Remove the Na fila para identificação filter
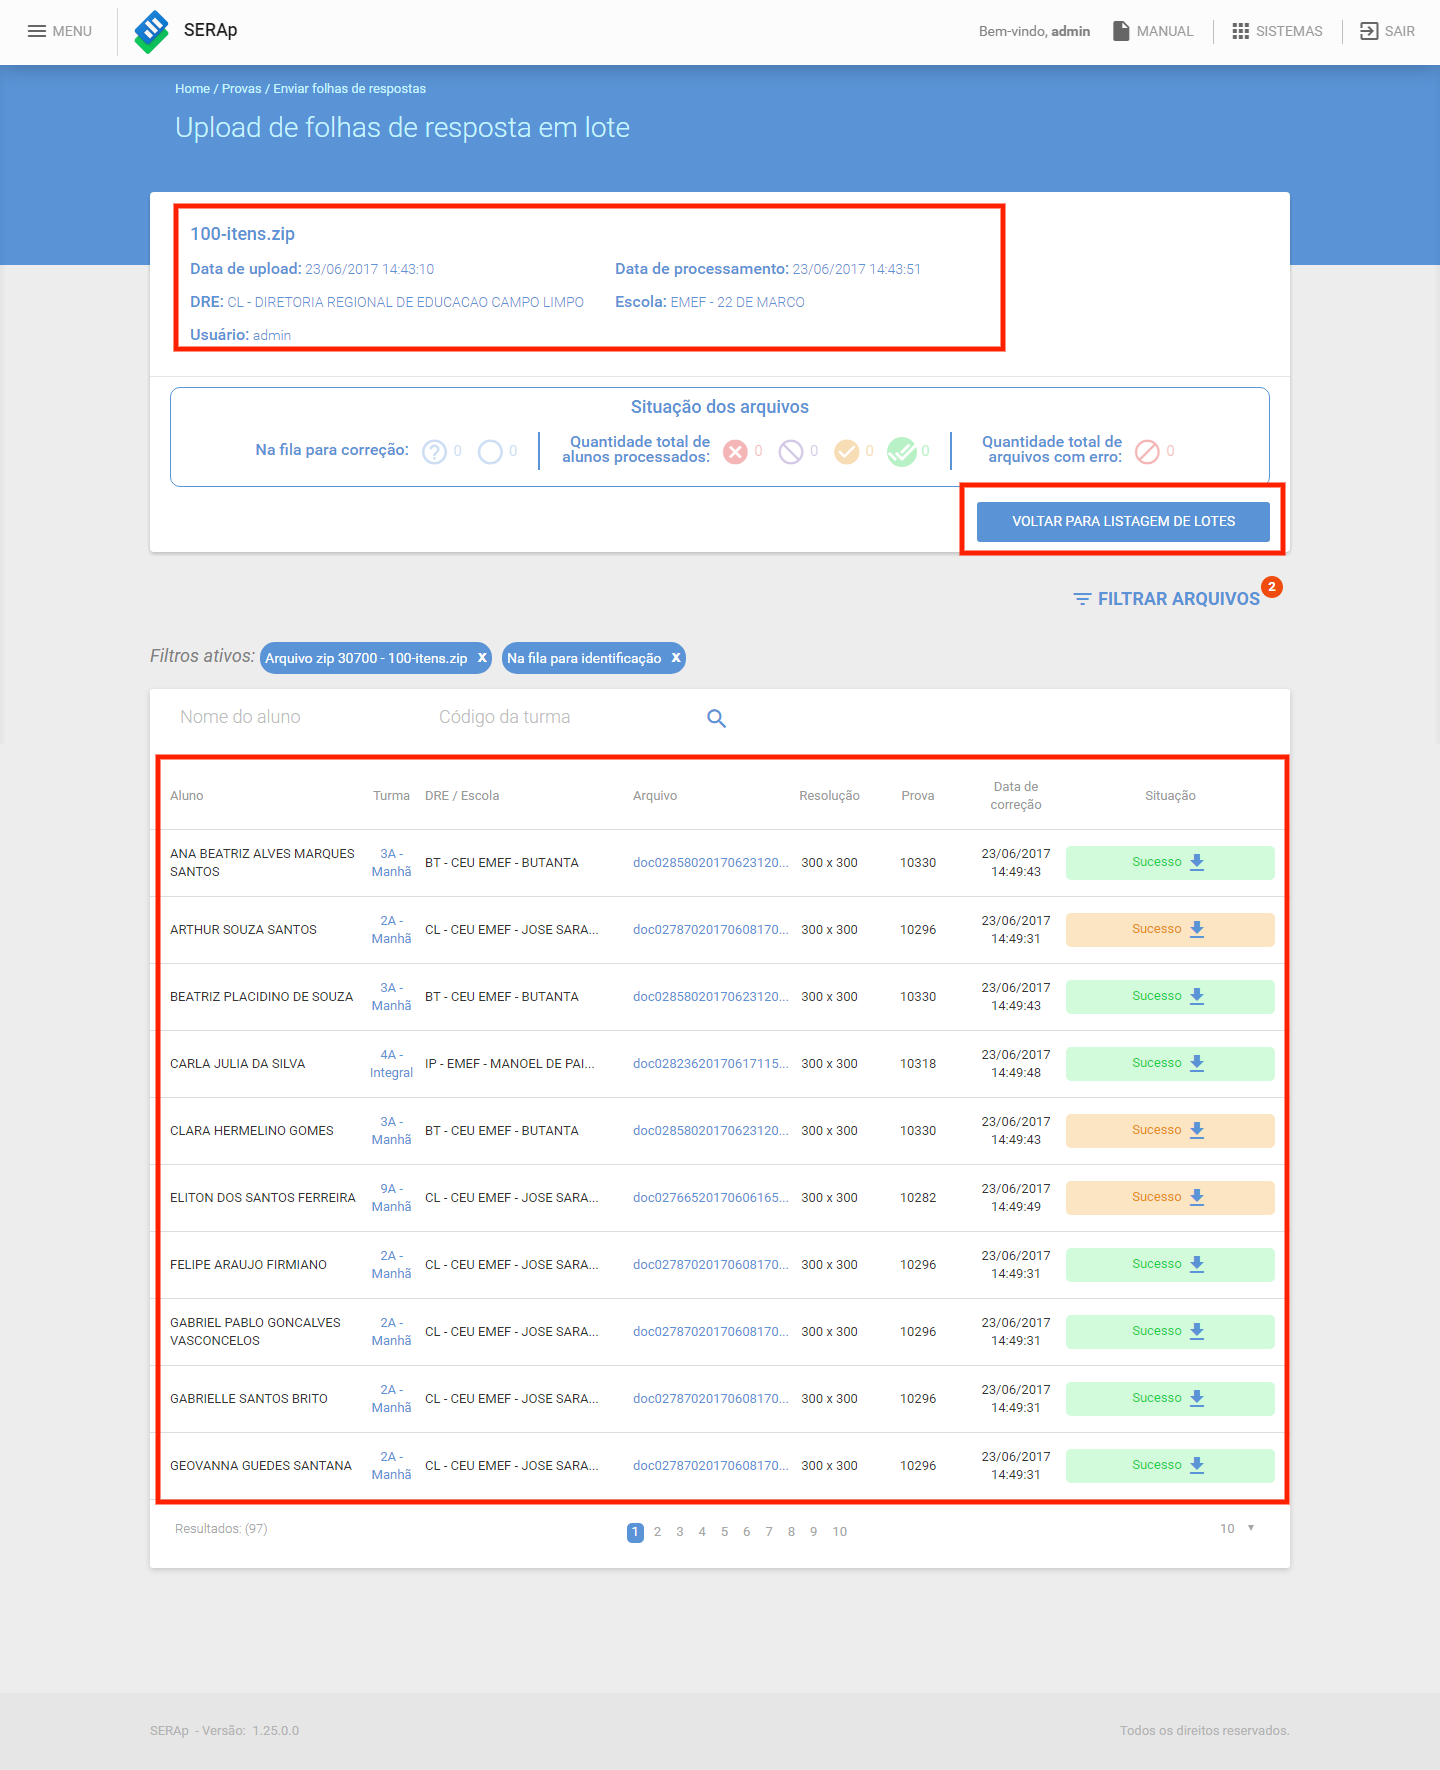 pyautogui.click(x=676, y=658)
